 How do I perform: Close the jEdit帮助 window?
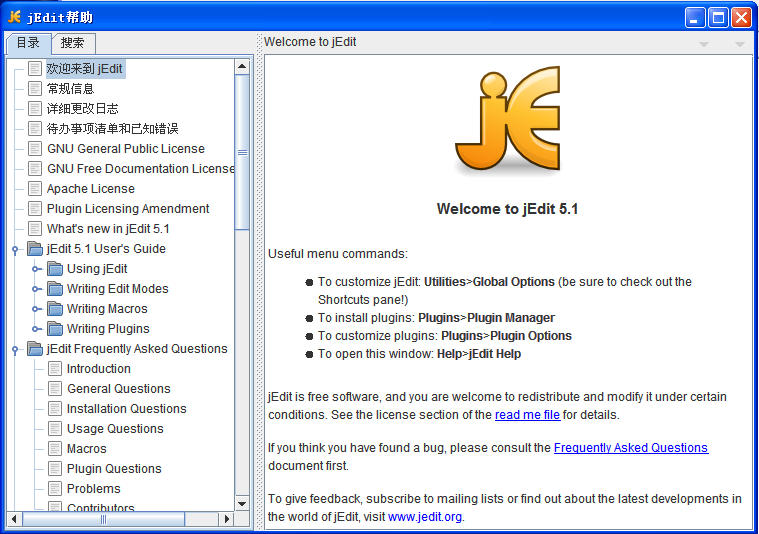tap(742, 18)
